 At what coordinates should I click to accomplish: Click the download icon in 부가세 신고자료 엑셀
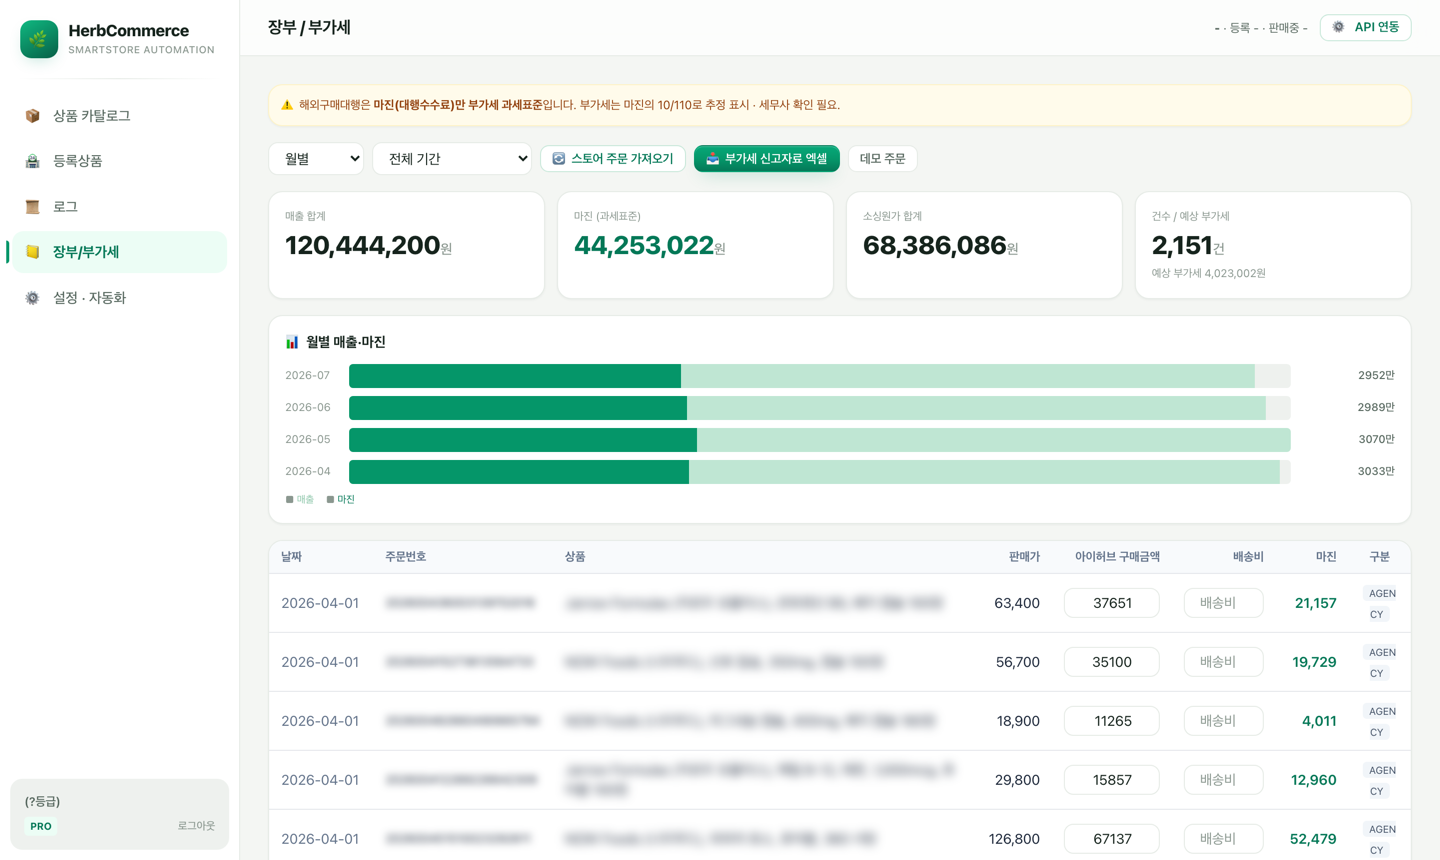713,159
